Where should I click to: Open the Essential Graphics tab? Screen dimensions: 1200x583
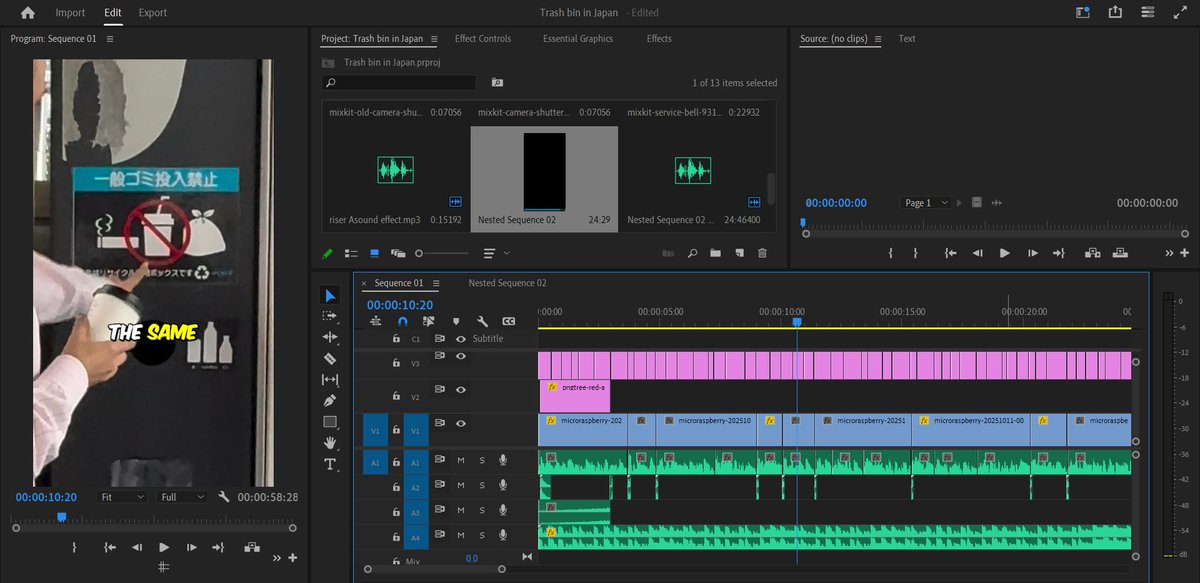[578, 39]
